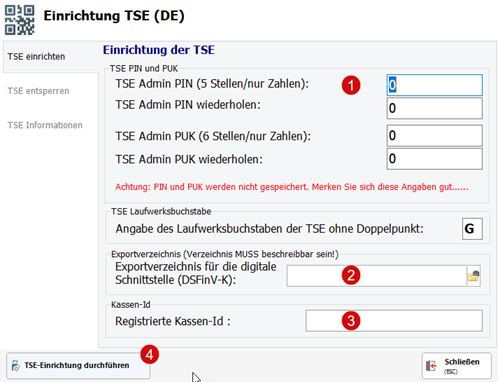
Task: Run TSE-Einrichtung durchführen
Action: tap(78, 366)
